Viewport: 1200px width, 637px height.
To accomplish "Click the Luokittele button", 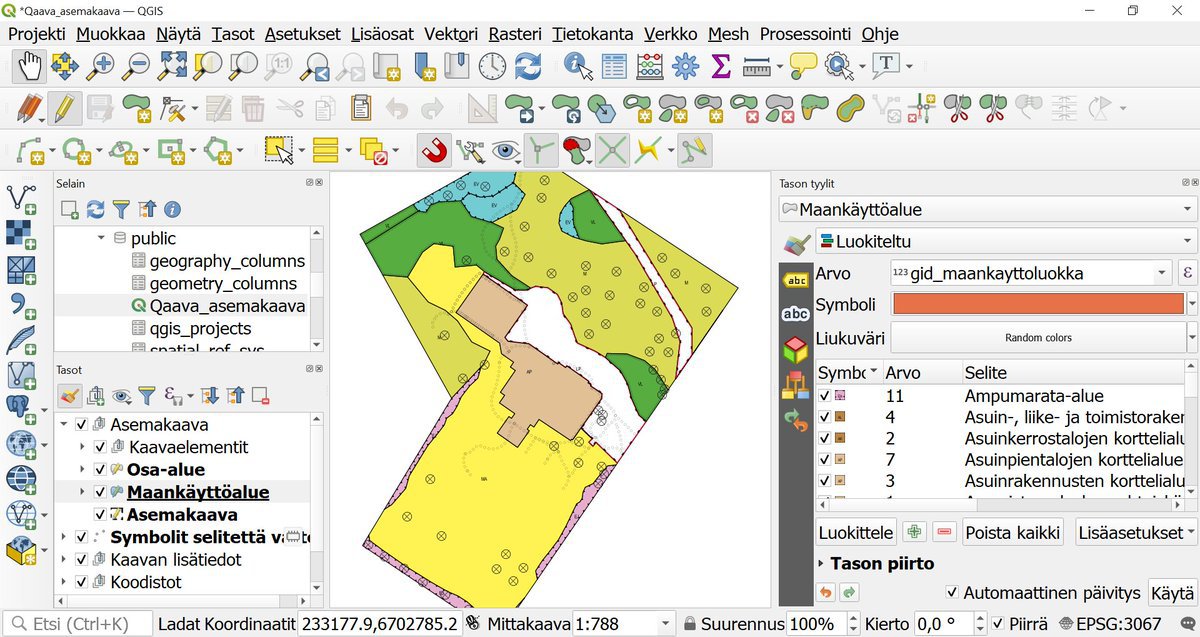I will [x=856, y=532].
